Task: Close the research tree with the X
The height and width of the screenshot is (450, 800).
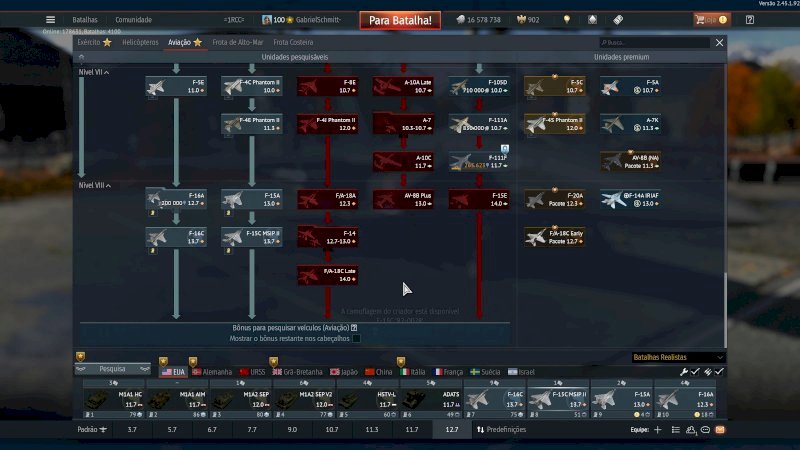Action: coord(719,43)
